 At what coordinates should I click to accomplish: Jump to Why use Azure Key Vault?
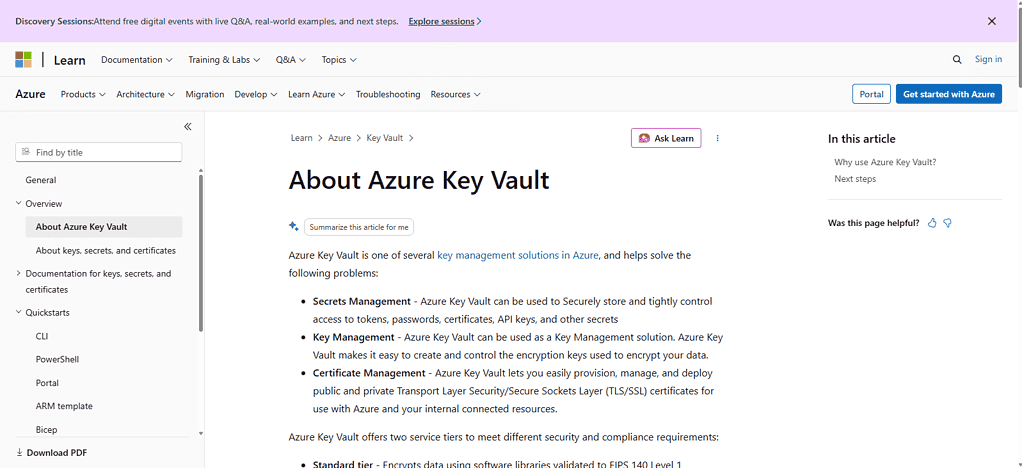tap(885, 162)
